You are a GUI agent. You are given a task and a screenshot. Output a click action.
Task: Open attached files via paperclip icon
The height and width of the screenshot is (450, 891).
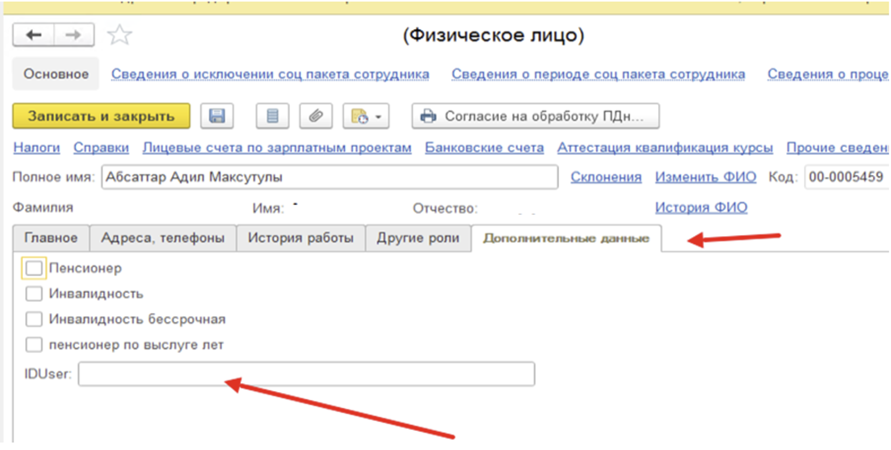coord(316,116)
